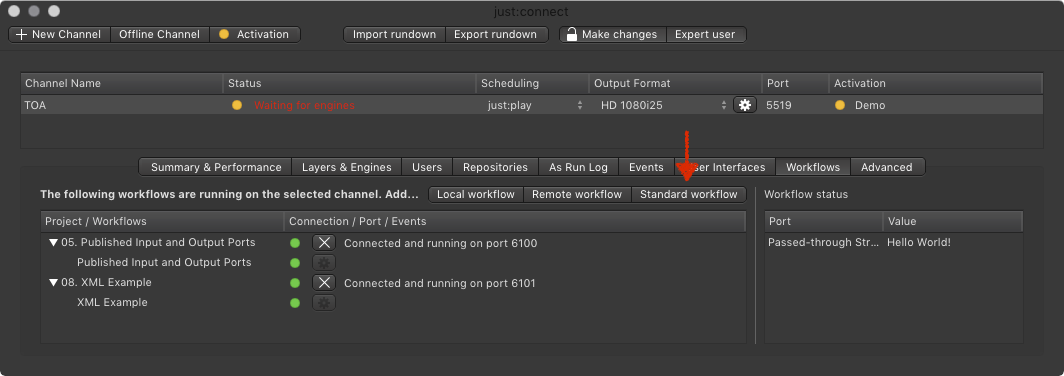
Task: Click the green dot of XML Example child row
Action: point(294,303)
